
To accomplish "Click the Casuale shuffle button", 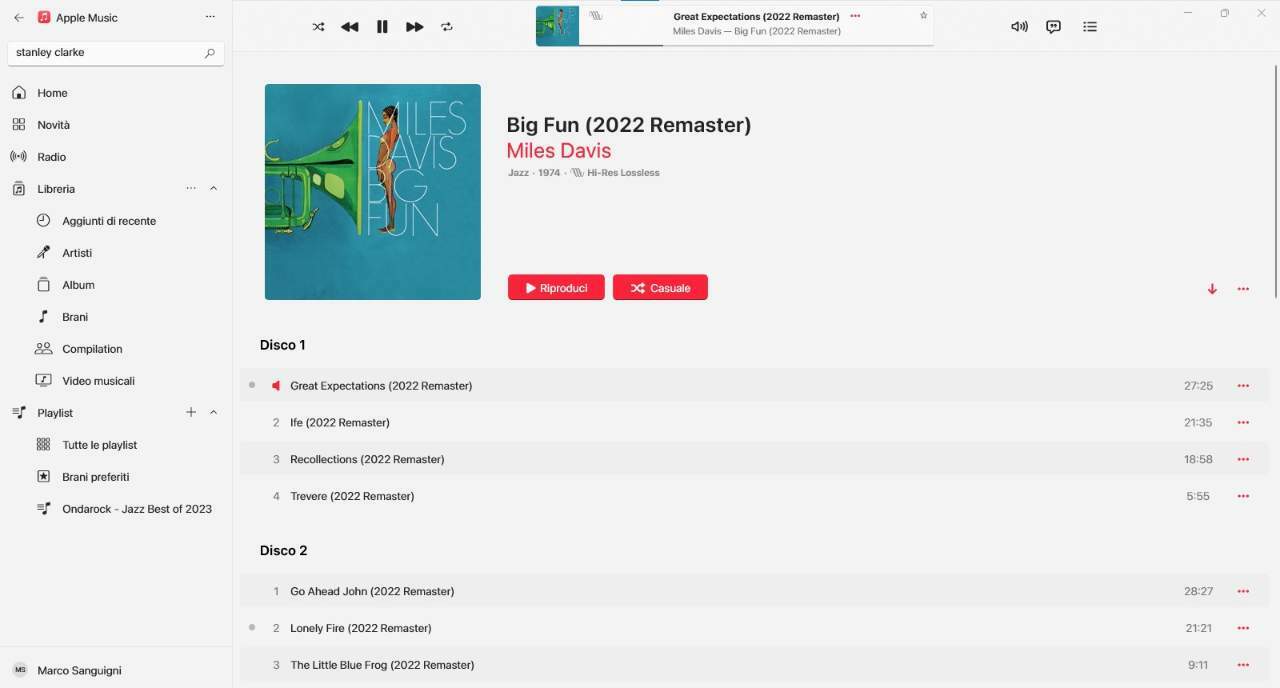I will click(x=660, y=288).
